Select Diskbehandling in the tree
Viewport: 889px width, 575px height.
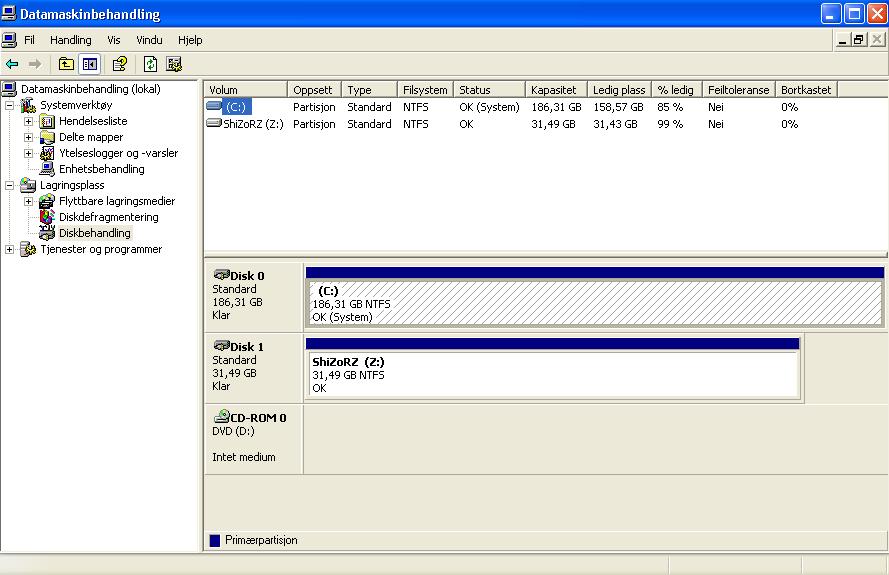point(95,233)
